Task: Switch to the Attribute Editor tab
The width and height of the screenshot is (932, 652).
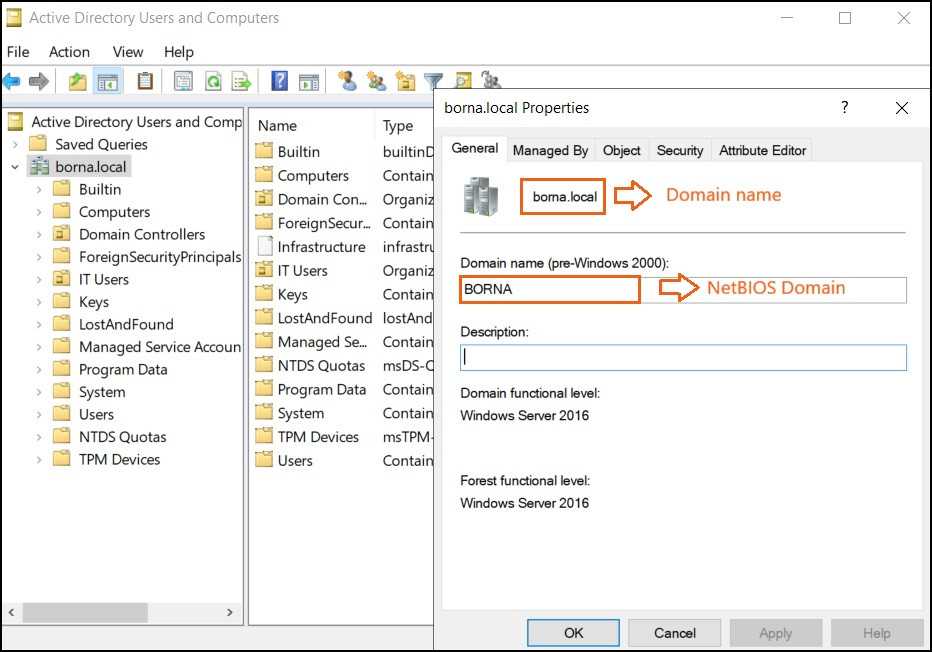Action: pyautogui.click(x=763, y=150)
